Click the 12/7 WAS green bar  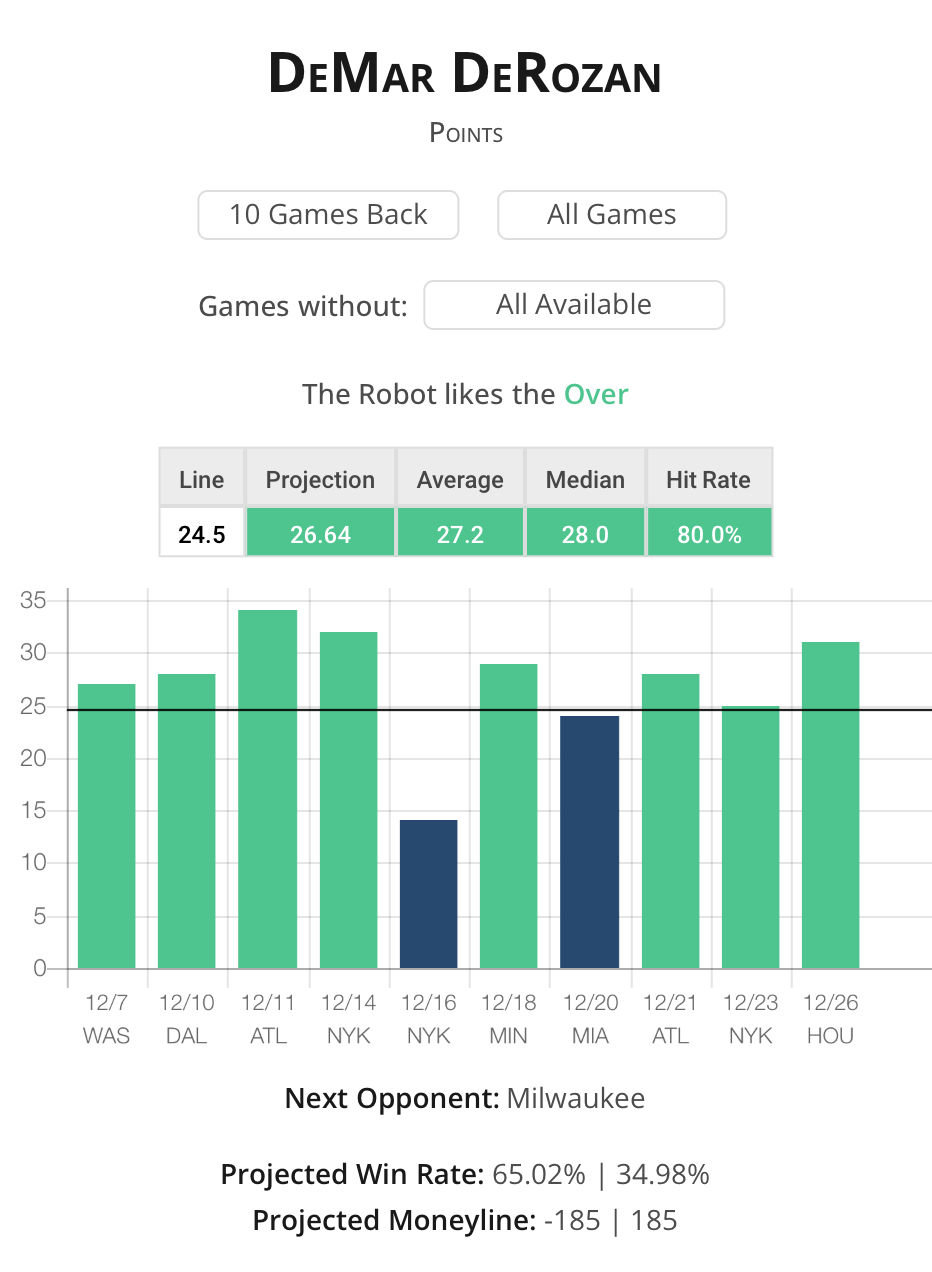[107, 826]
